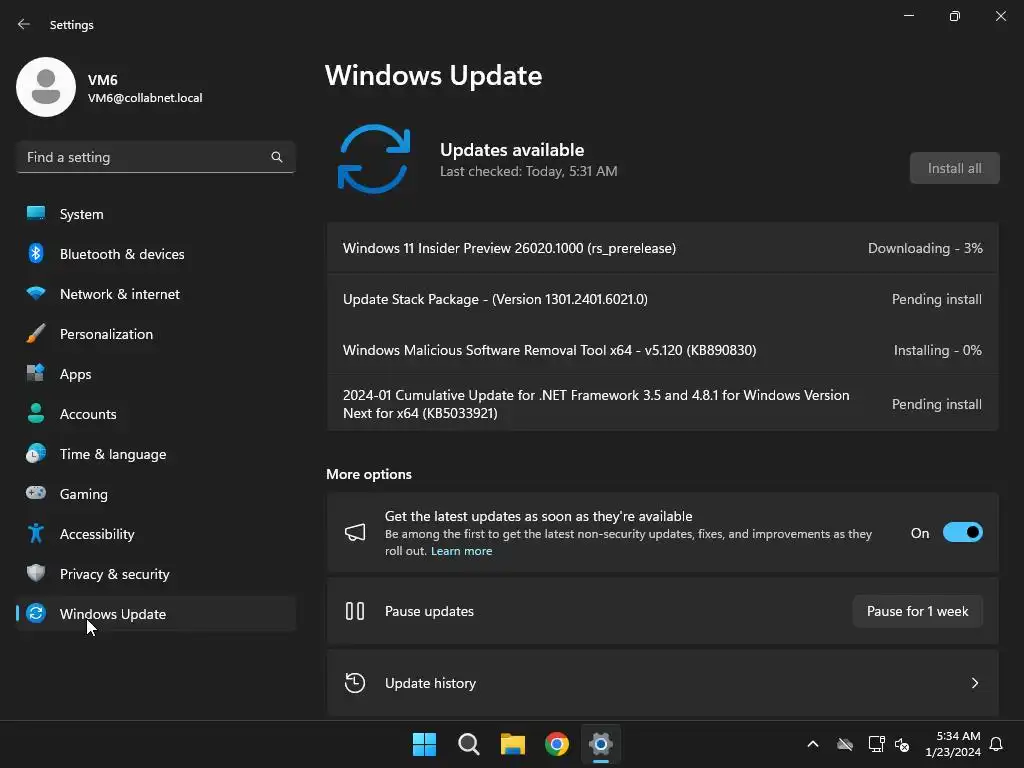Click the Downloading - 3% status

[925, 248]
